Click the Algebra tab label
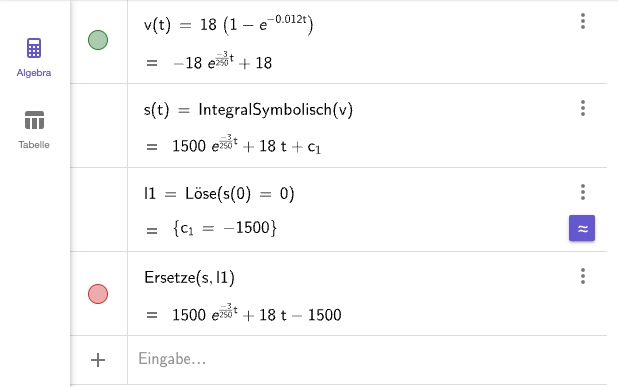The width and height of the screenshot is (618, 387). [34, 73]
